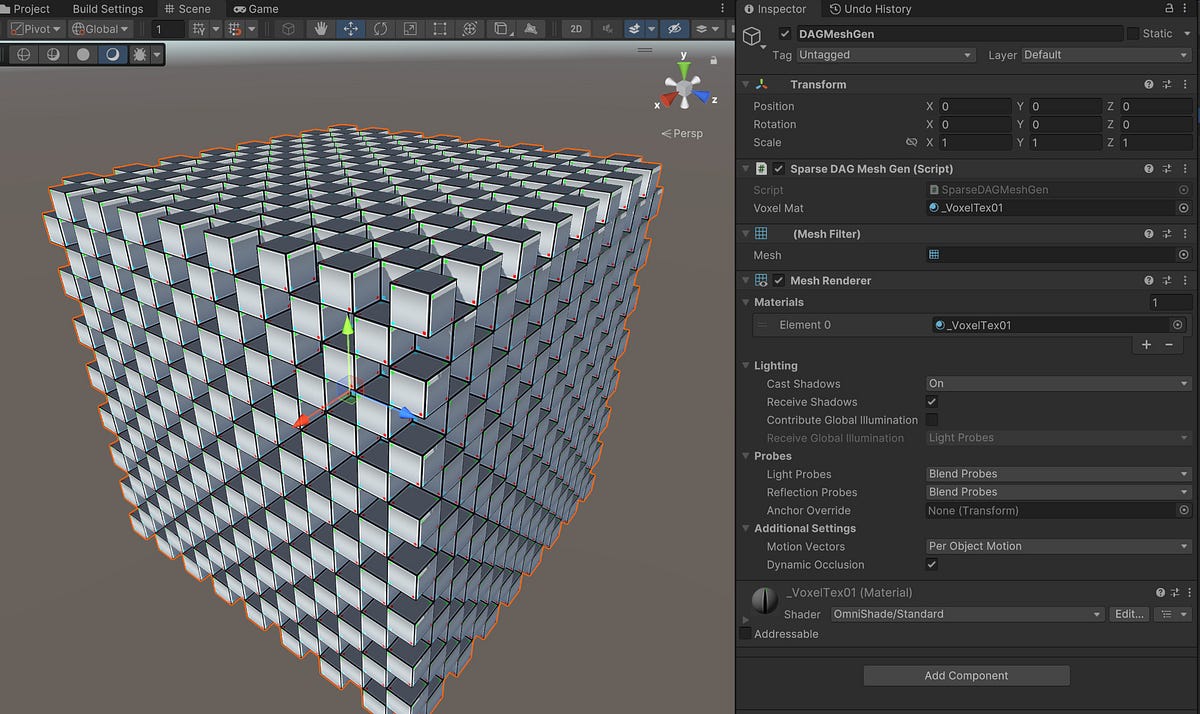Open Mesh Renderer component options menu

point(1185,281)
